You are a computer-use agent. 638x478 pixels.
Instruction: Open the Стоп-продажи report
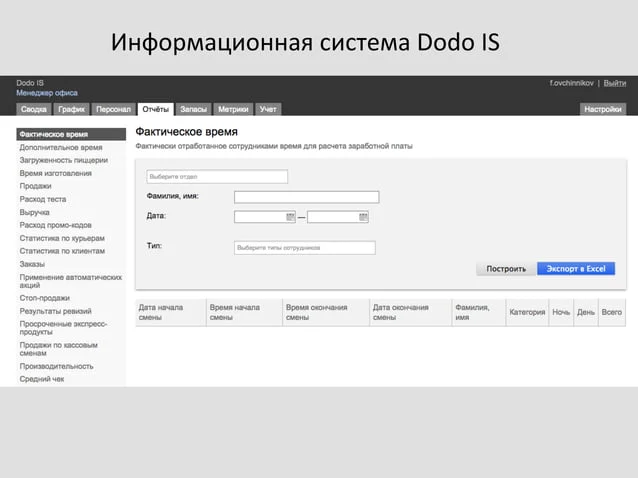[x=45, y=298]
